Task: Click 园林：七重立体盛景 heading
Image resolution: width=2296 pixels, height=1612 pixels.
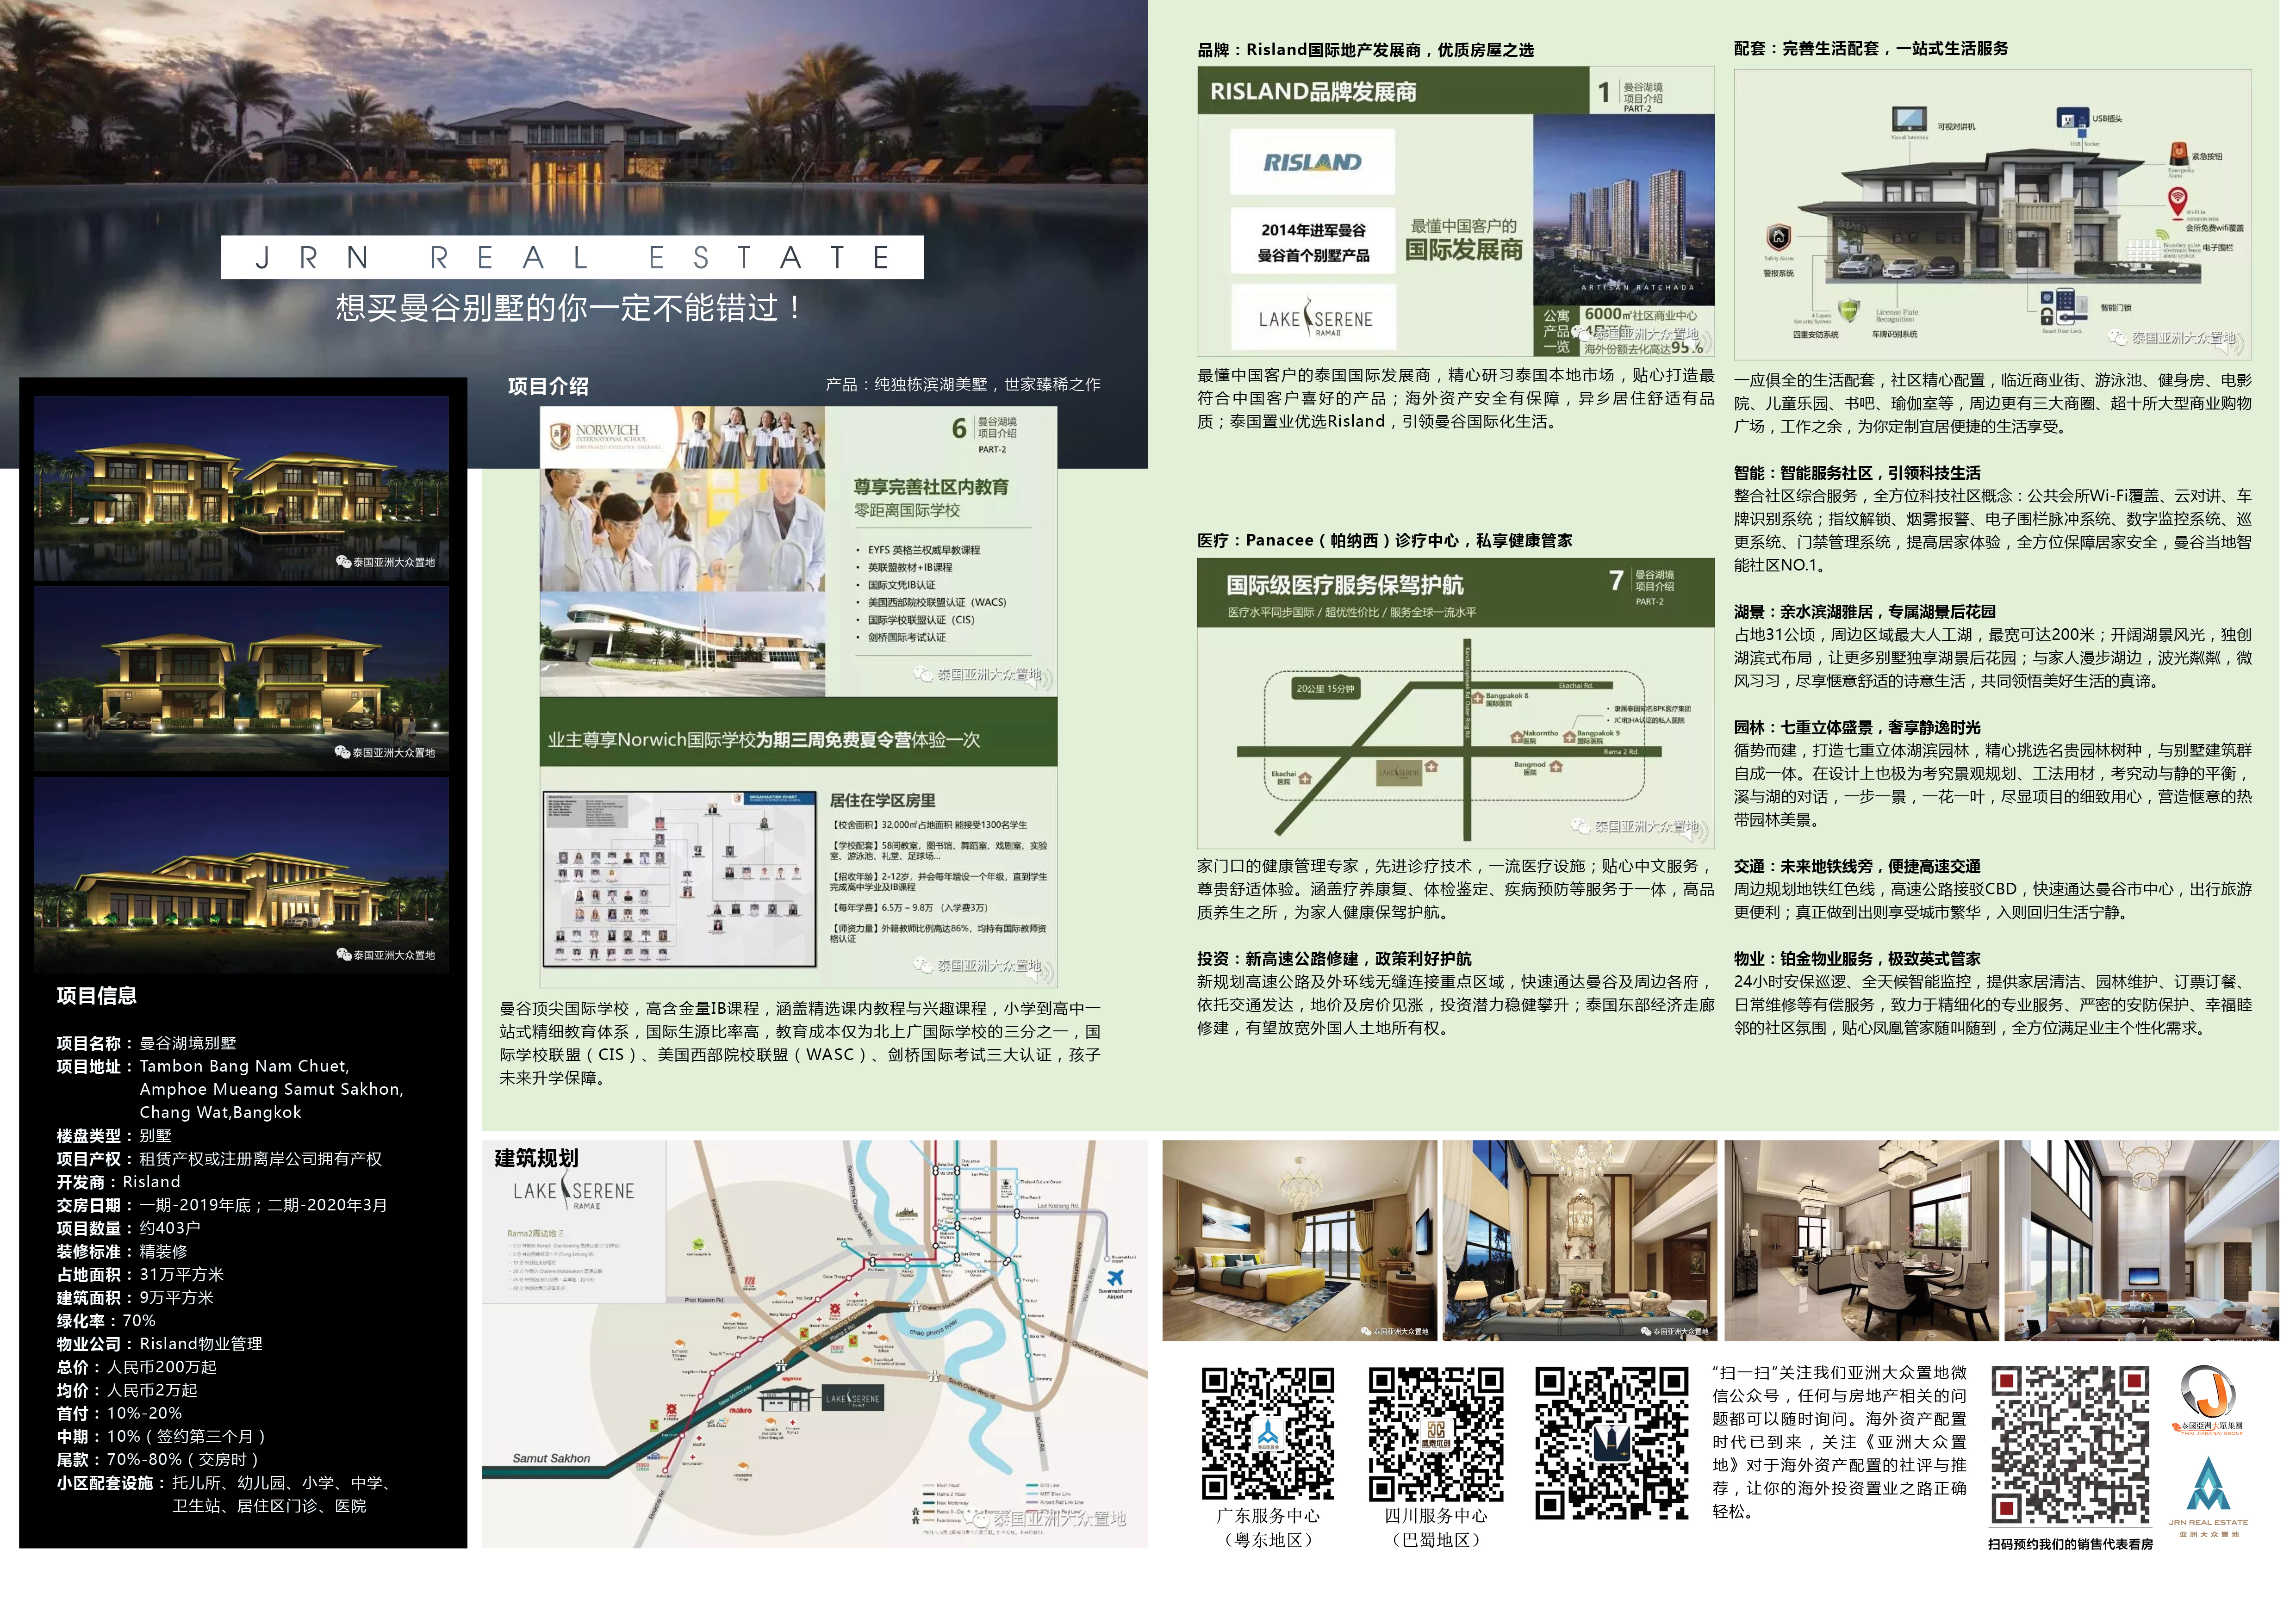Action: 1857,728
